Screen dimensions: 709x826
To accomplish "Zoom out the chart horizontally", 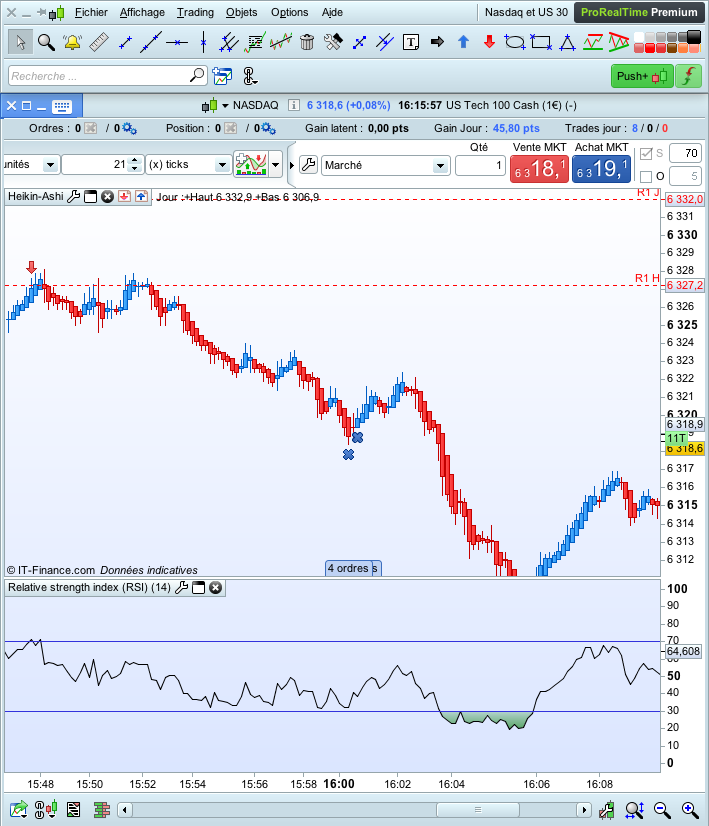I will (x=662, y=810).
